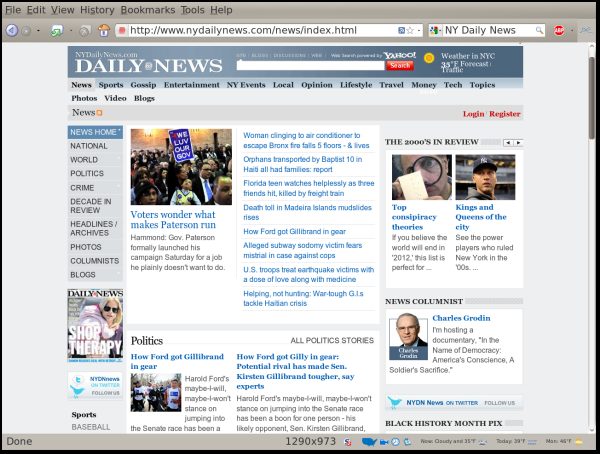The image size is (600, 454).
Task: Click the search engine icon in the search box
Action: click(x=434, y=30)
